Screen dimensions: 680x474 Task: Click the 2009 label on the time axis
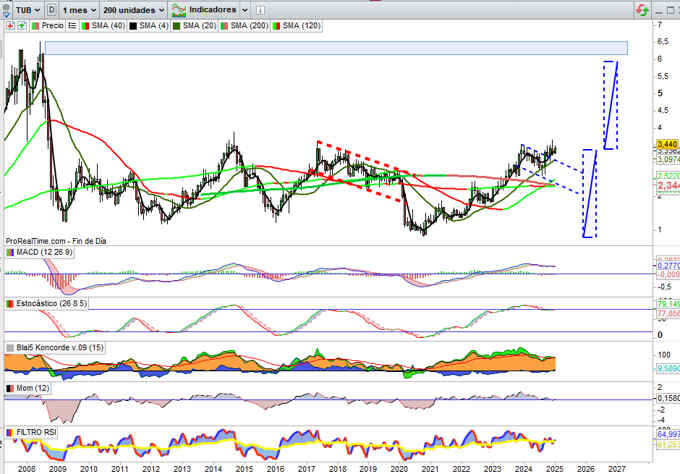[58, 469]
